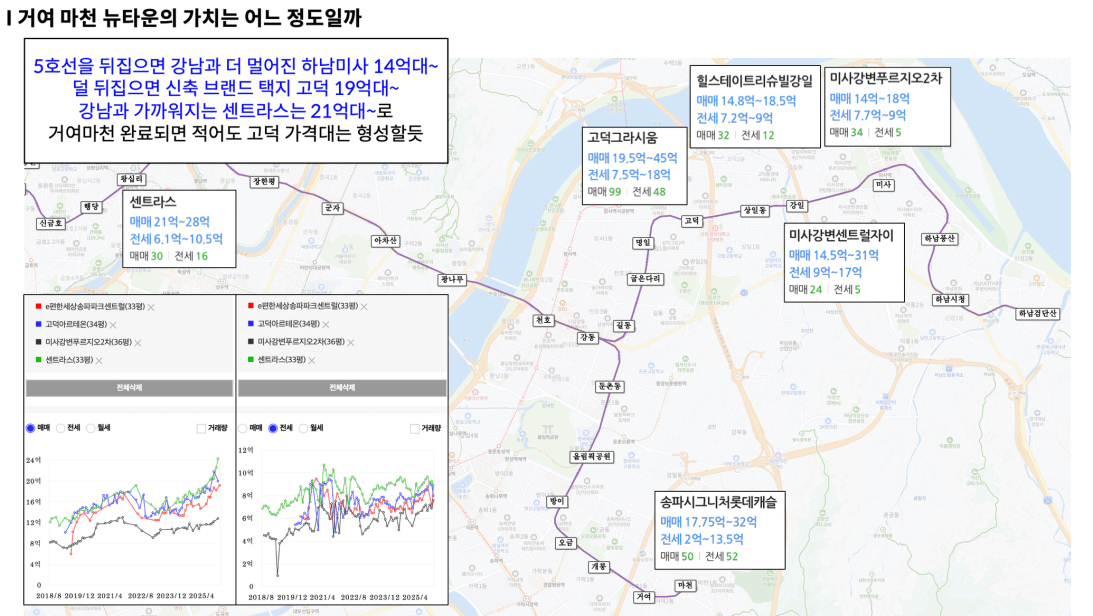Click green 센트라스 color swatch in 매매 legend
The height and width of the screenshot is (616, 1093).
(x=38, y=360)
